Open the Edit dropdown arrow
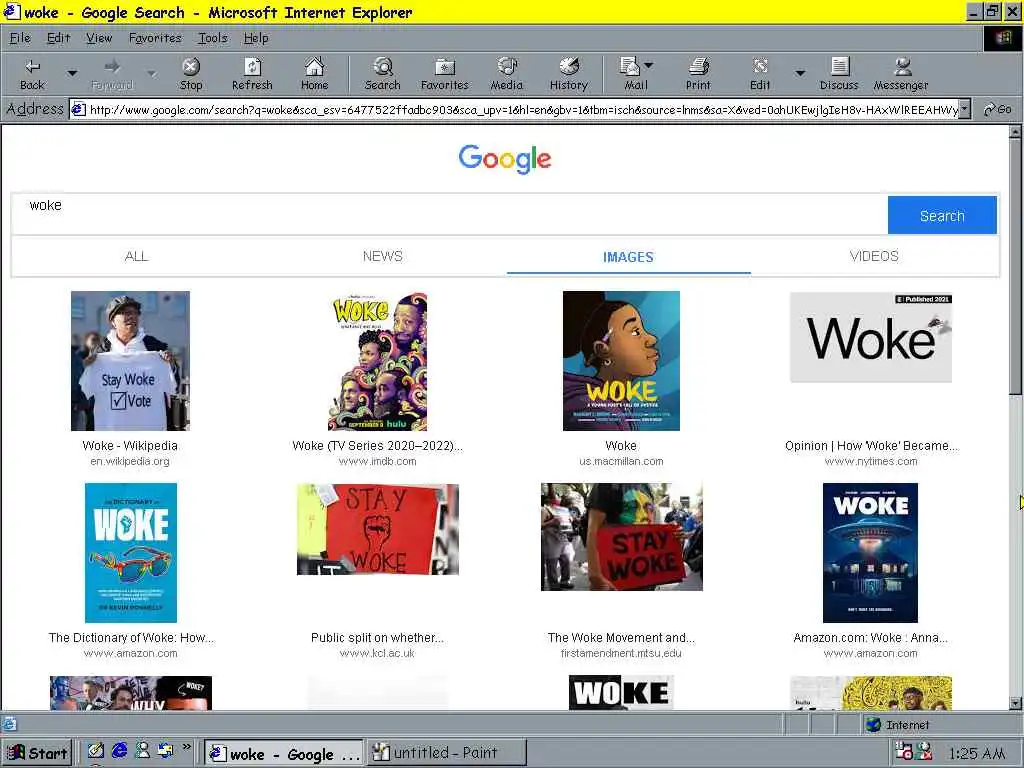This screenshot has width=1024, height=768. pyautogui.click(x=800, y=73)
